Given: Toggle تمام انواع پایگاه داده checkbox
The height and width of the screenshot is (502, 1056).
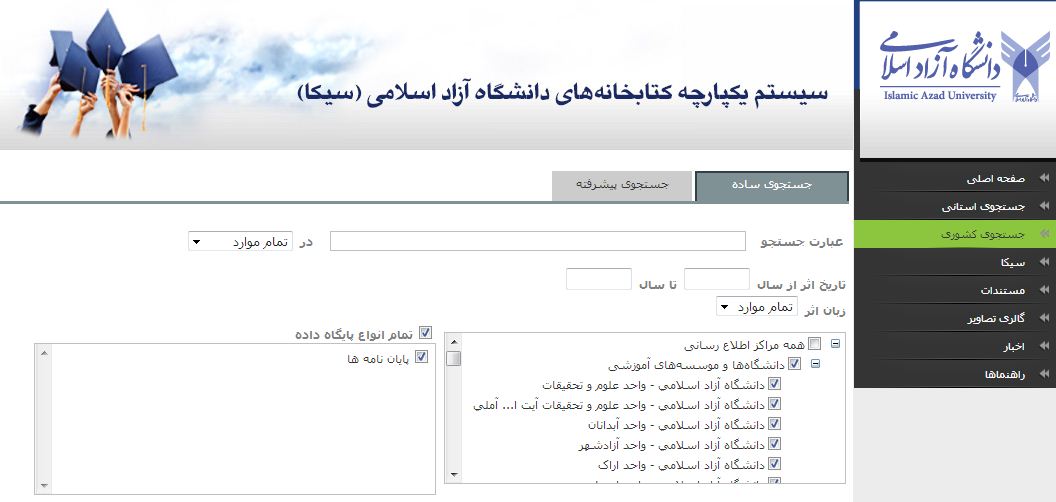Looking at the screenshot, I should [425, 333].
